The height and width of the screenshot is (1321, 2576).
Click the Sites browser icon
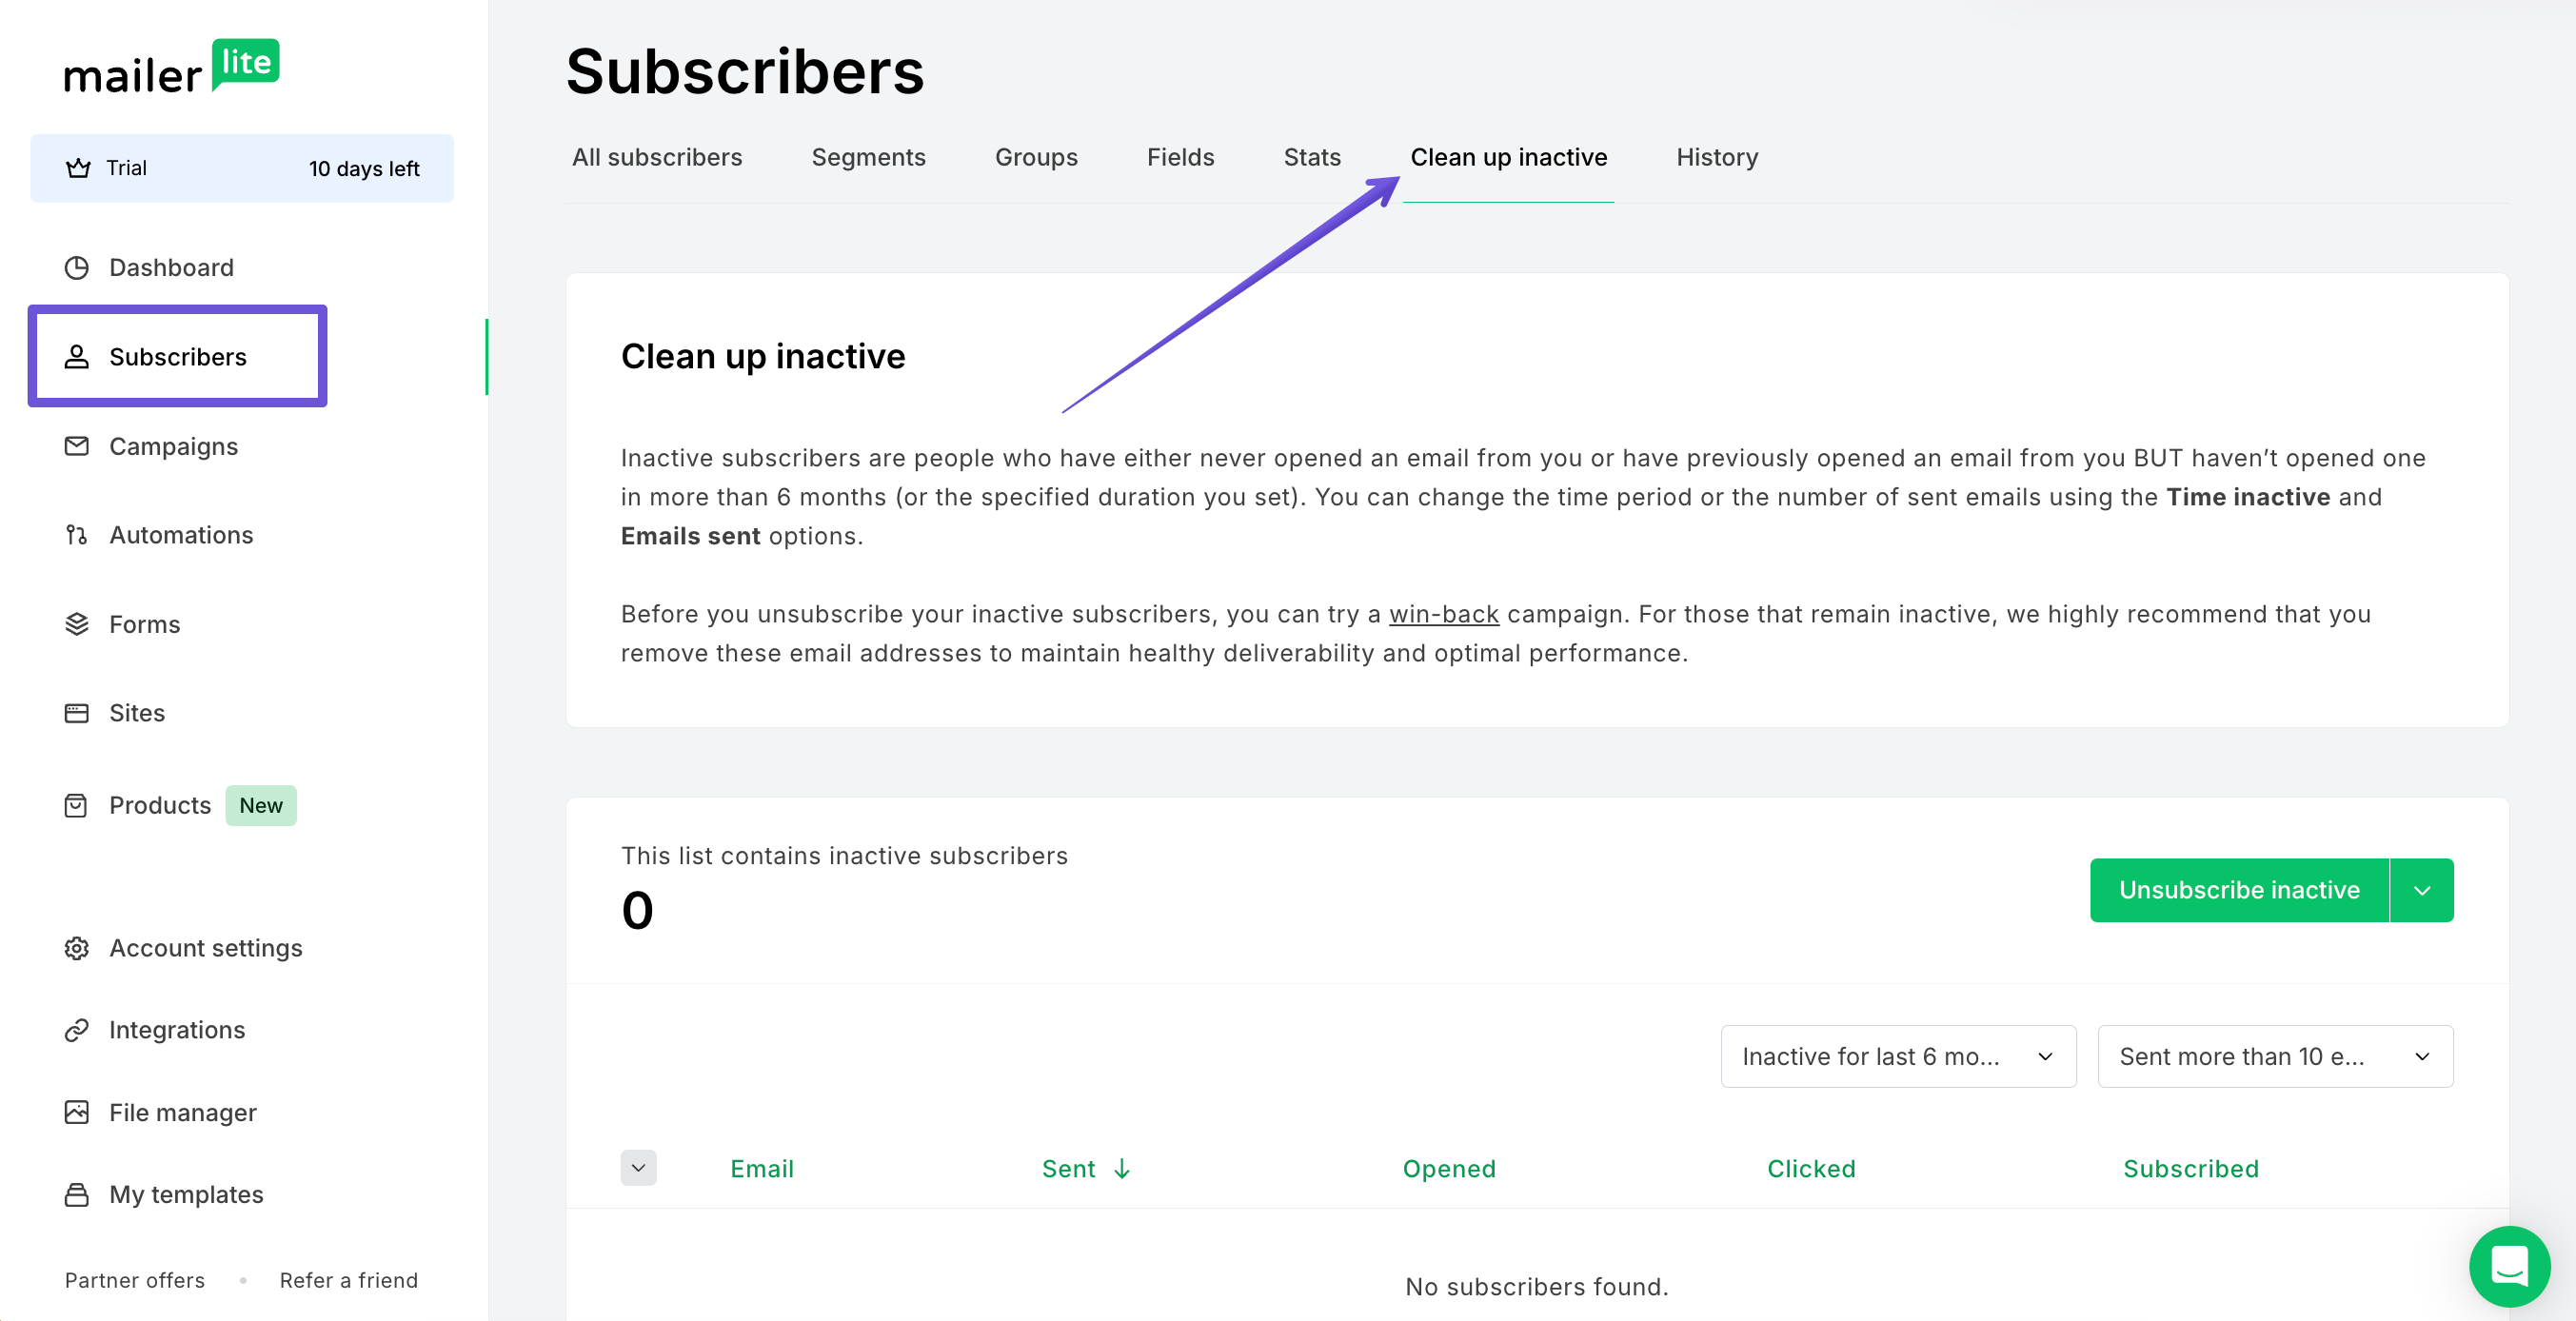point(77,713)
